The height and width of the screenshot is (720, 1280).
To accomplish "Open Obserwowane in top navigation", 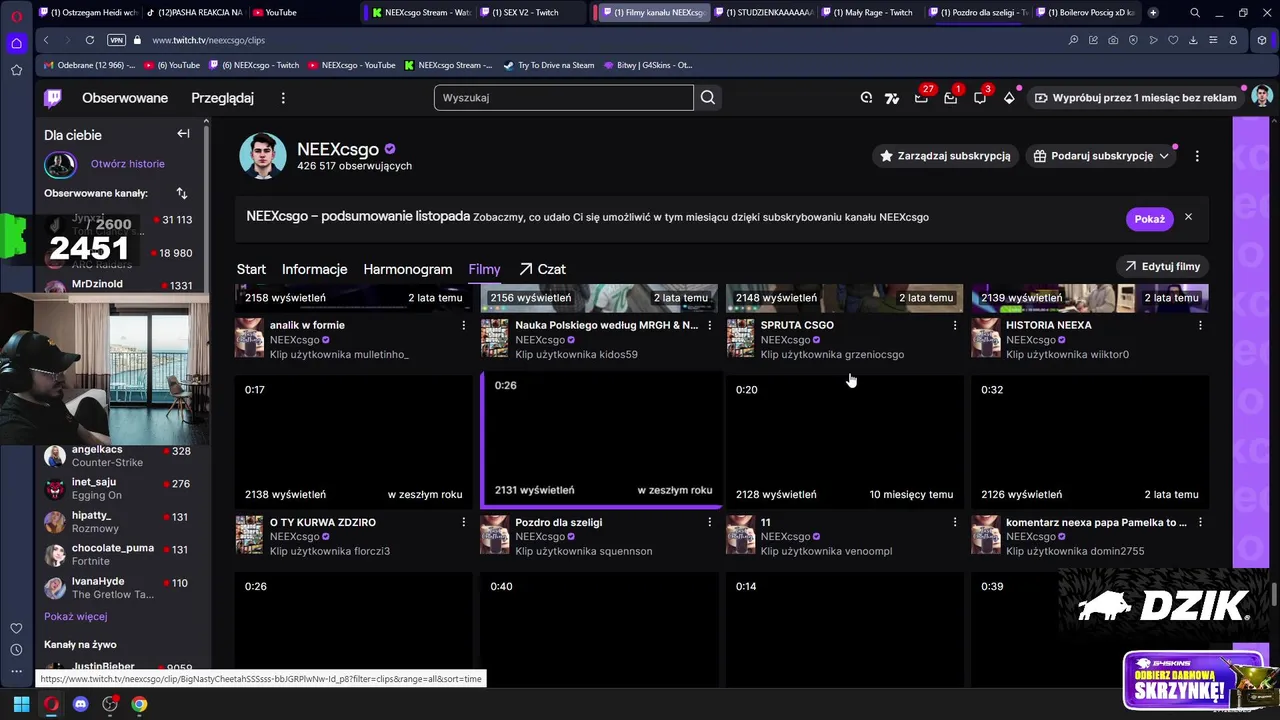I will (125, 98).
